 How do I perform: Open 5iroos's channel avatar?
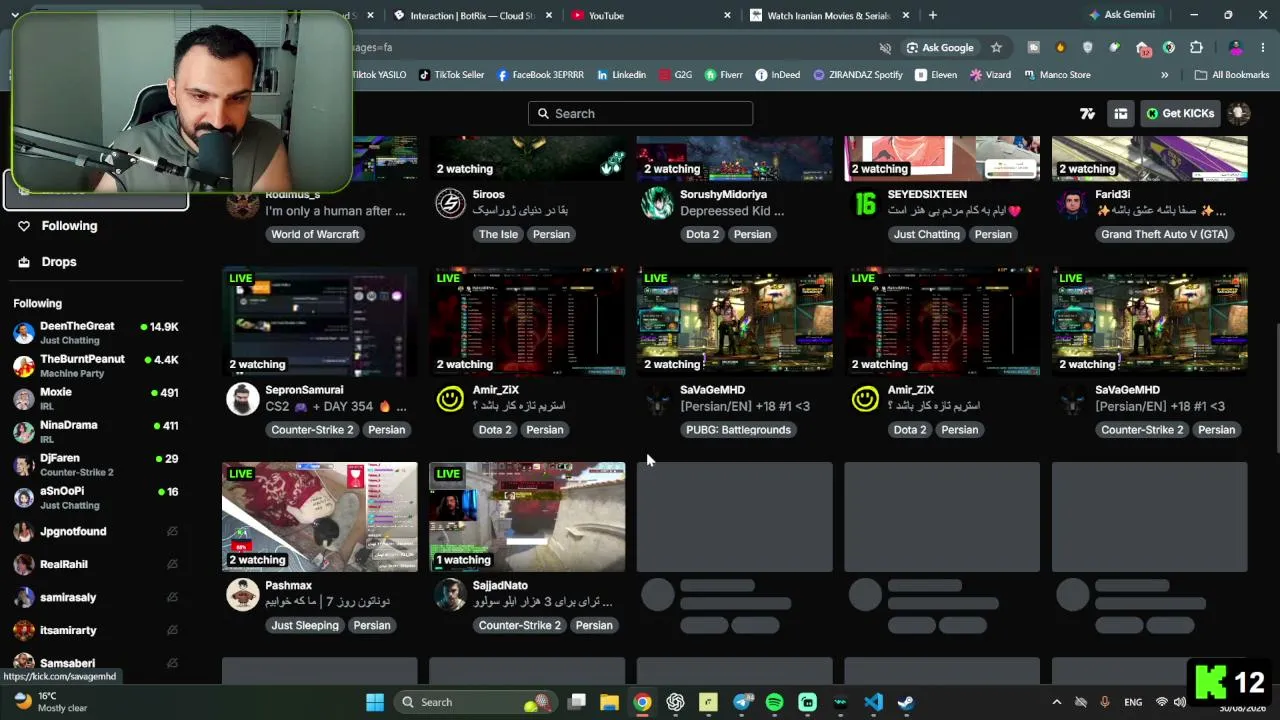450,204
